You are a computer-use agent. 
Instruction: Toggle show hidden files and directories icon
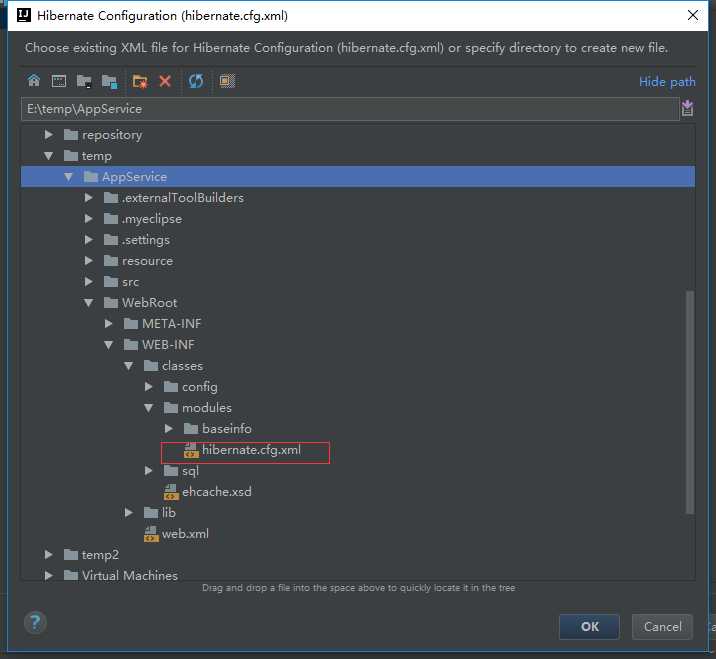coord(227,81)
